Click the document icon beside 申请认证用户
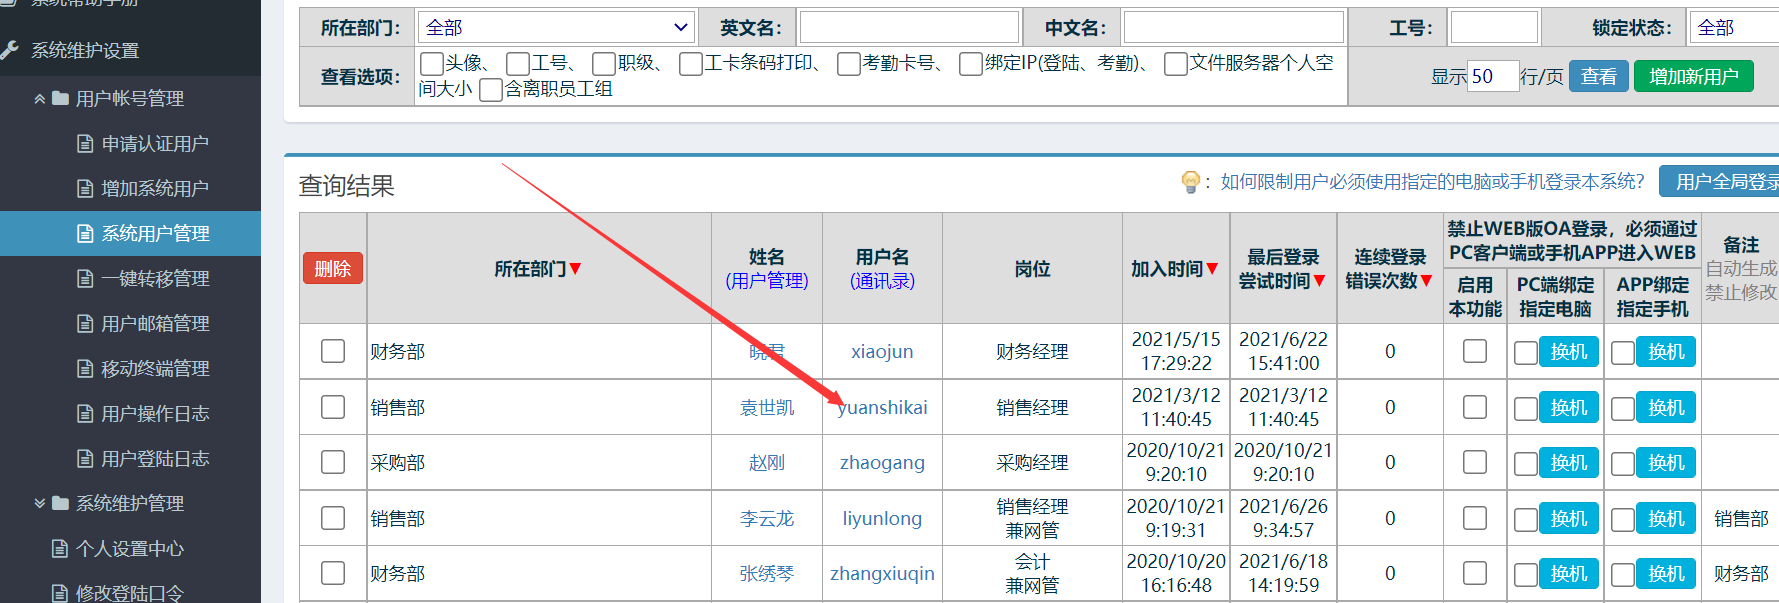 (x=85, y=144)
